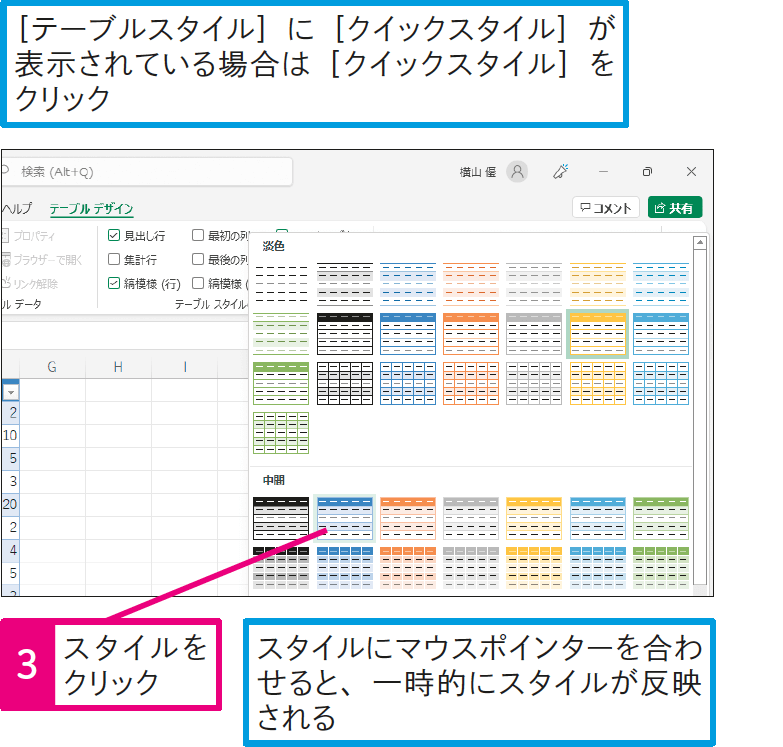783x747 pixels.
Task: Select medium green banded table style
Action: click(x=661, y=518)
